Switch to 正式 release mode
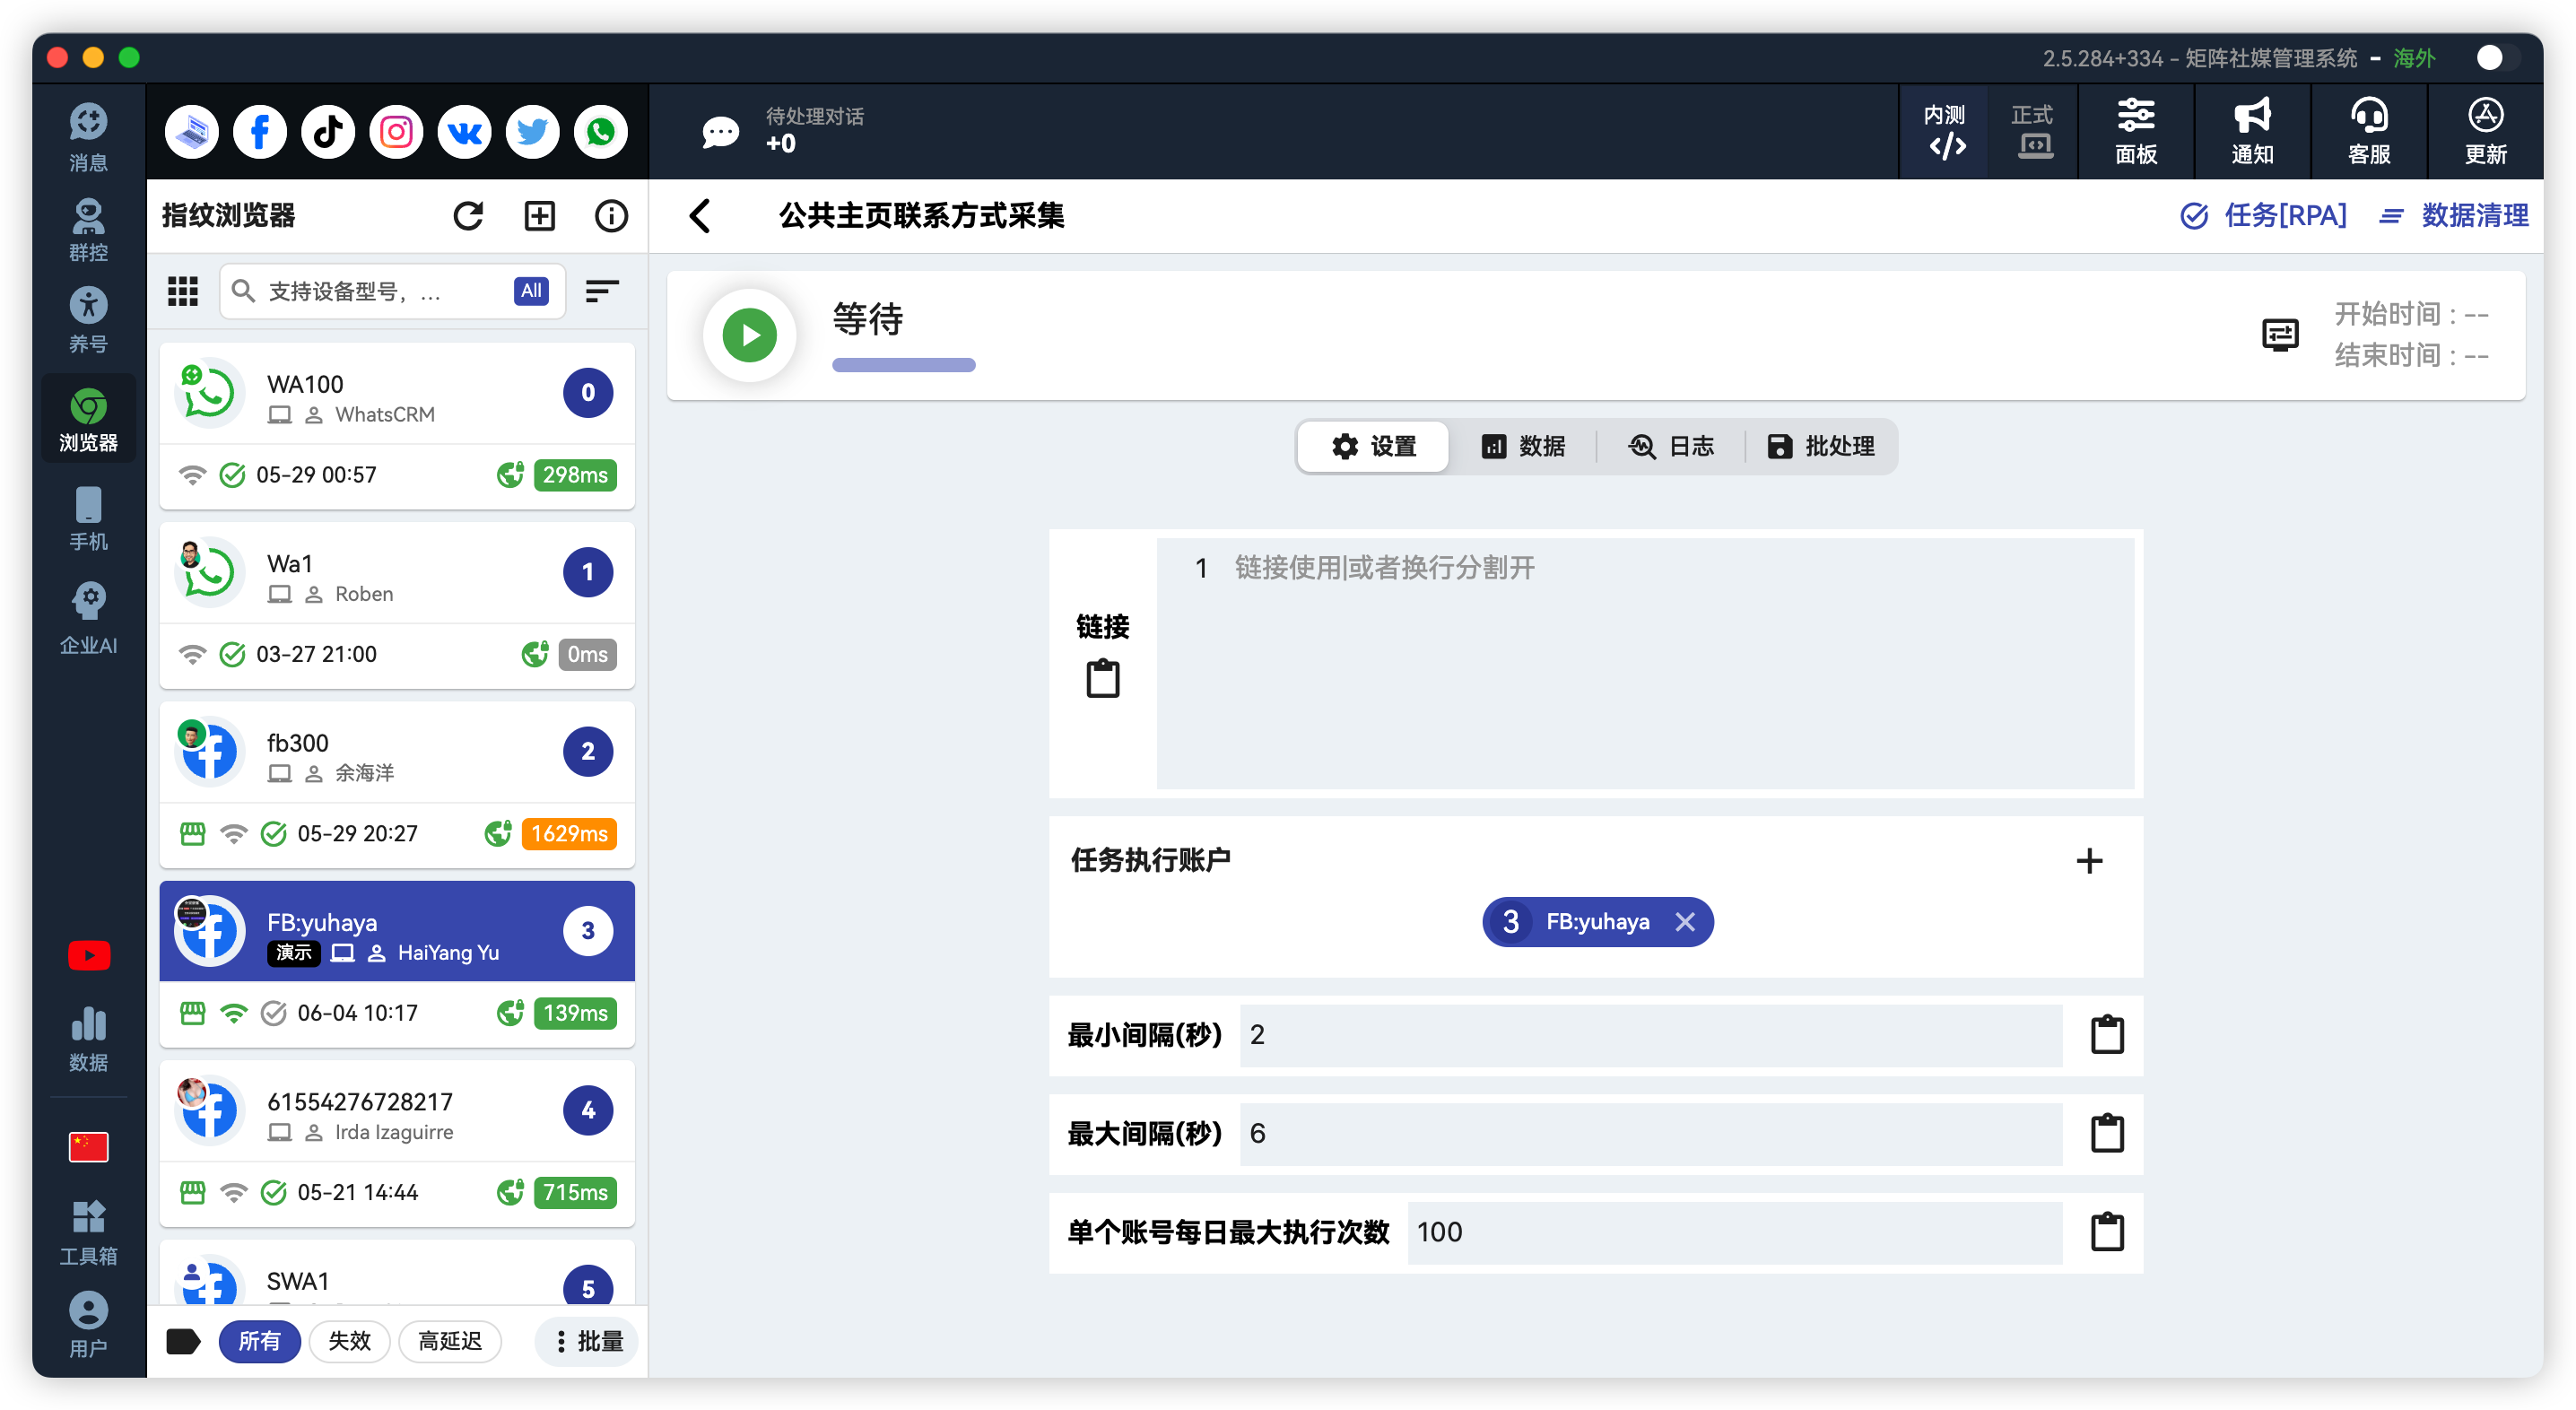The image size is (2576, 1410). click(x=2032, y=132)
